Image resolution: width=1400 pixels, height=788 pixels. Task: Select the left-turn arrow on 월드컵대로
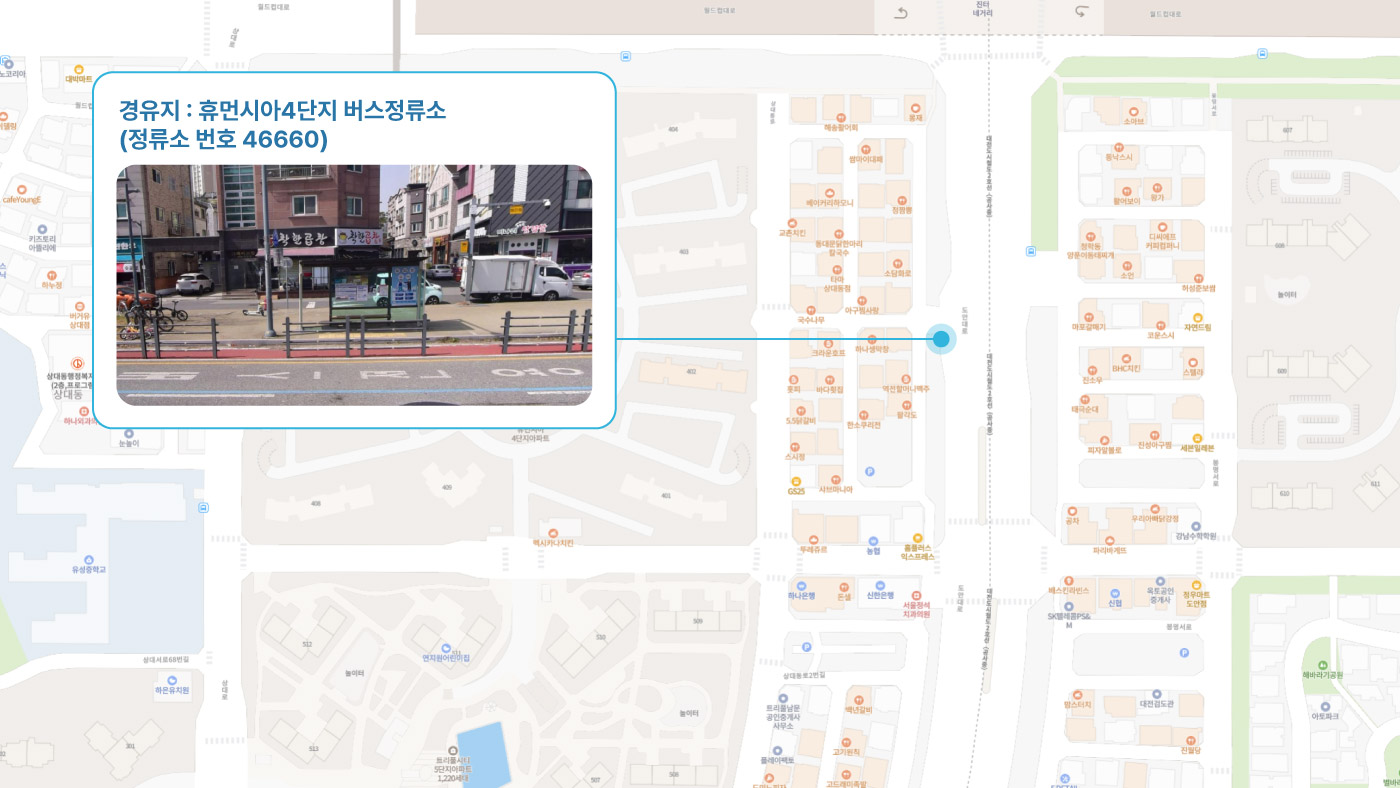point(900,13)
